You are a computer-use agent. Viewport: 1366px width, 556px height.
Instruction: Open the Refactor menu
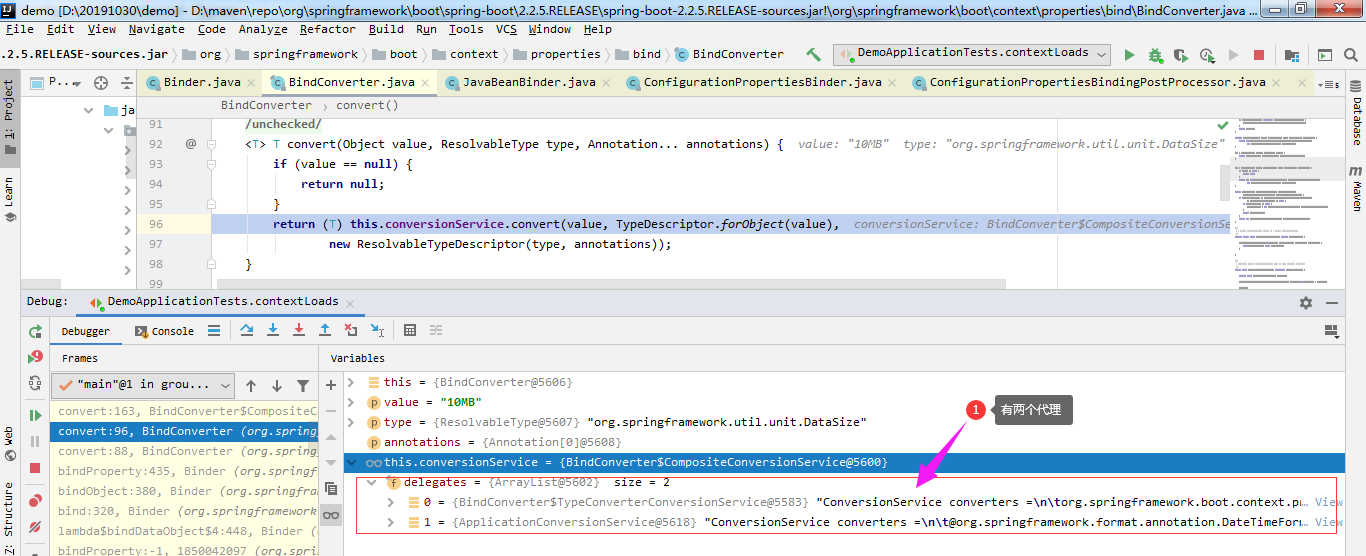(x=328, y=30)
